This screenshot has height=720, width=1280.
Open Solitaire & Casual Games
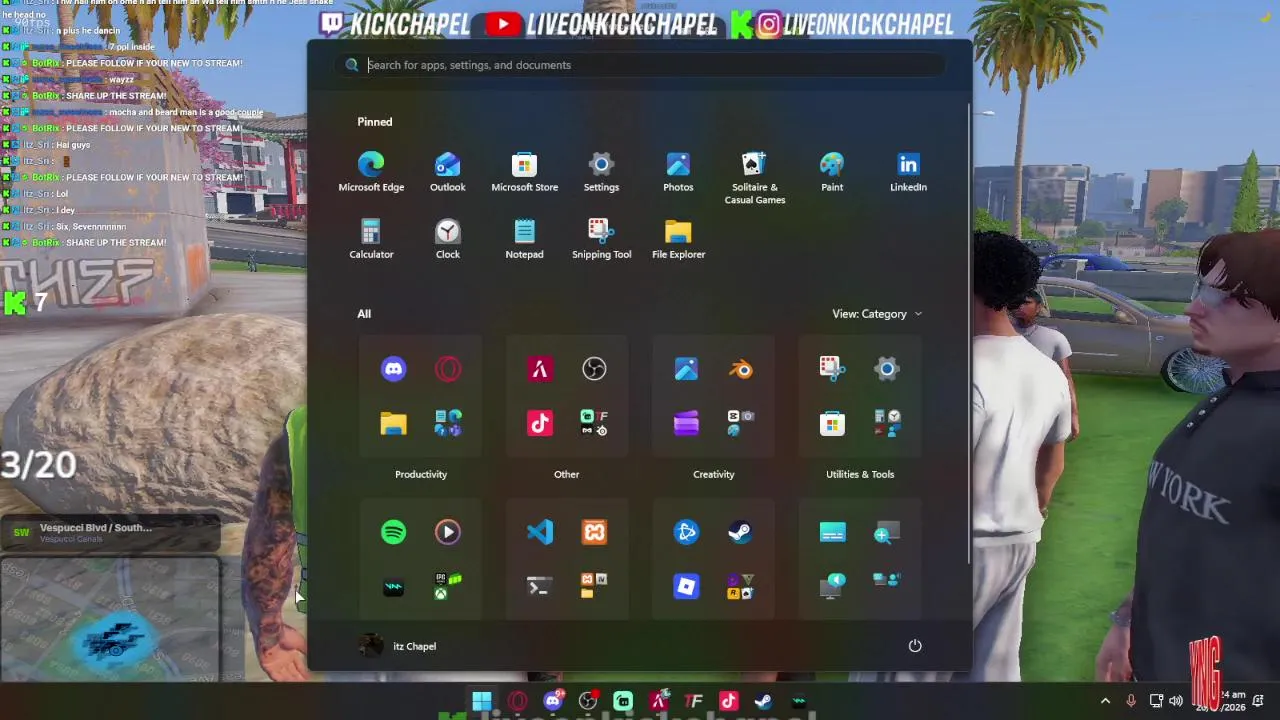pos(755,178)
